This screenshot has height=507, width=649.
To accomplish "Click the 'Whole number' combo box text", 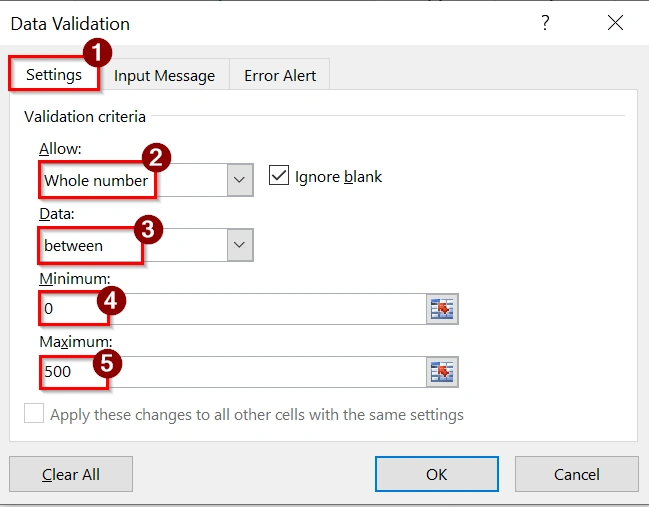I will coord(96,181).
